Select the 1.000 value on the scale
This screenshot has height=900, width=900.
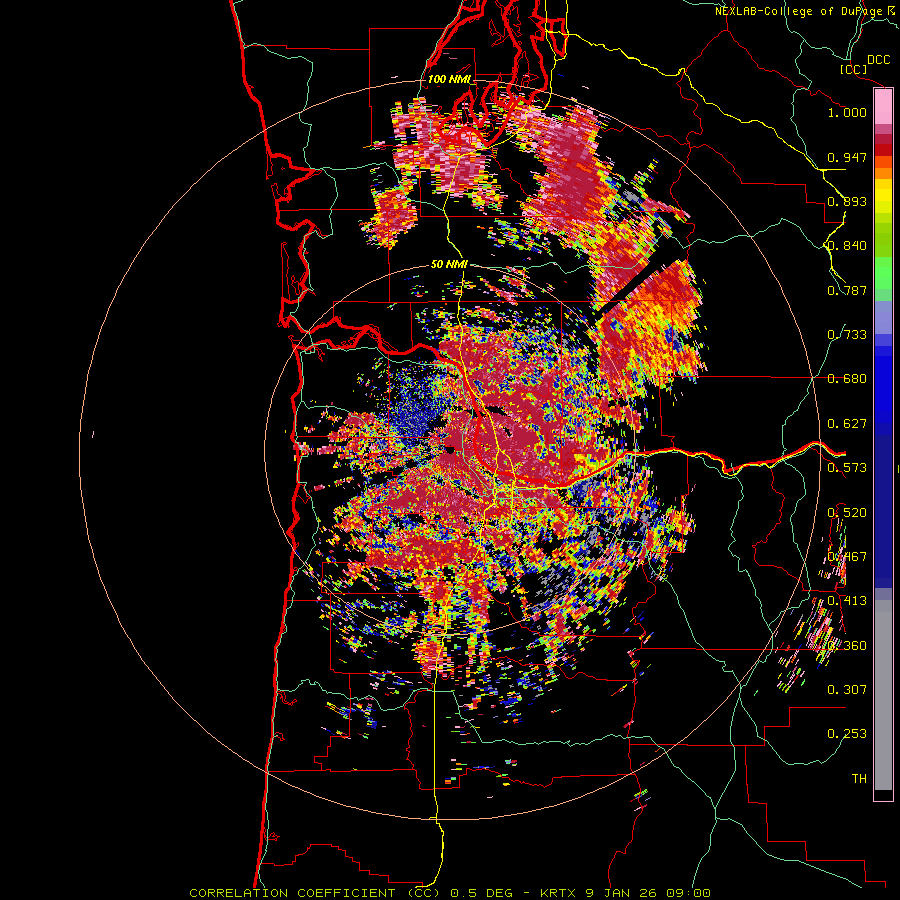847,112
